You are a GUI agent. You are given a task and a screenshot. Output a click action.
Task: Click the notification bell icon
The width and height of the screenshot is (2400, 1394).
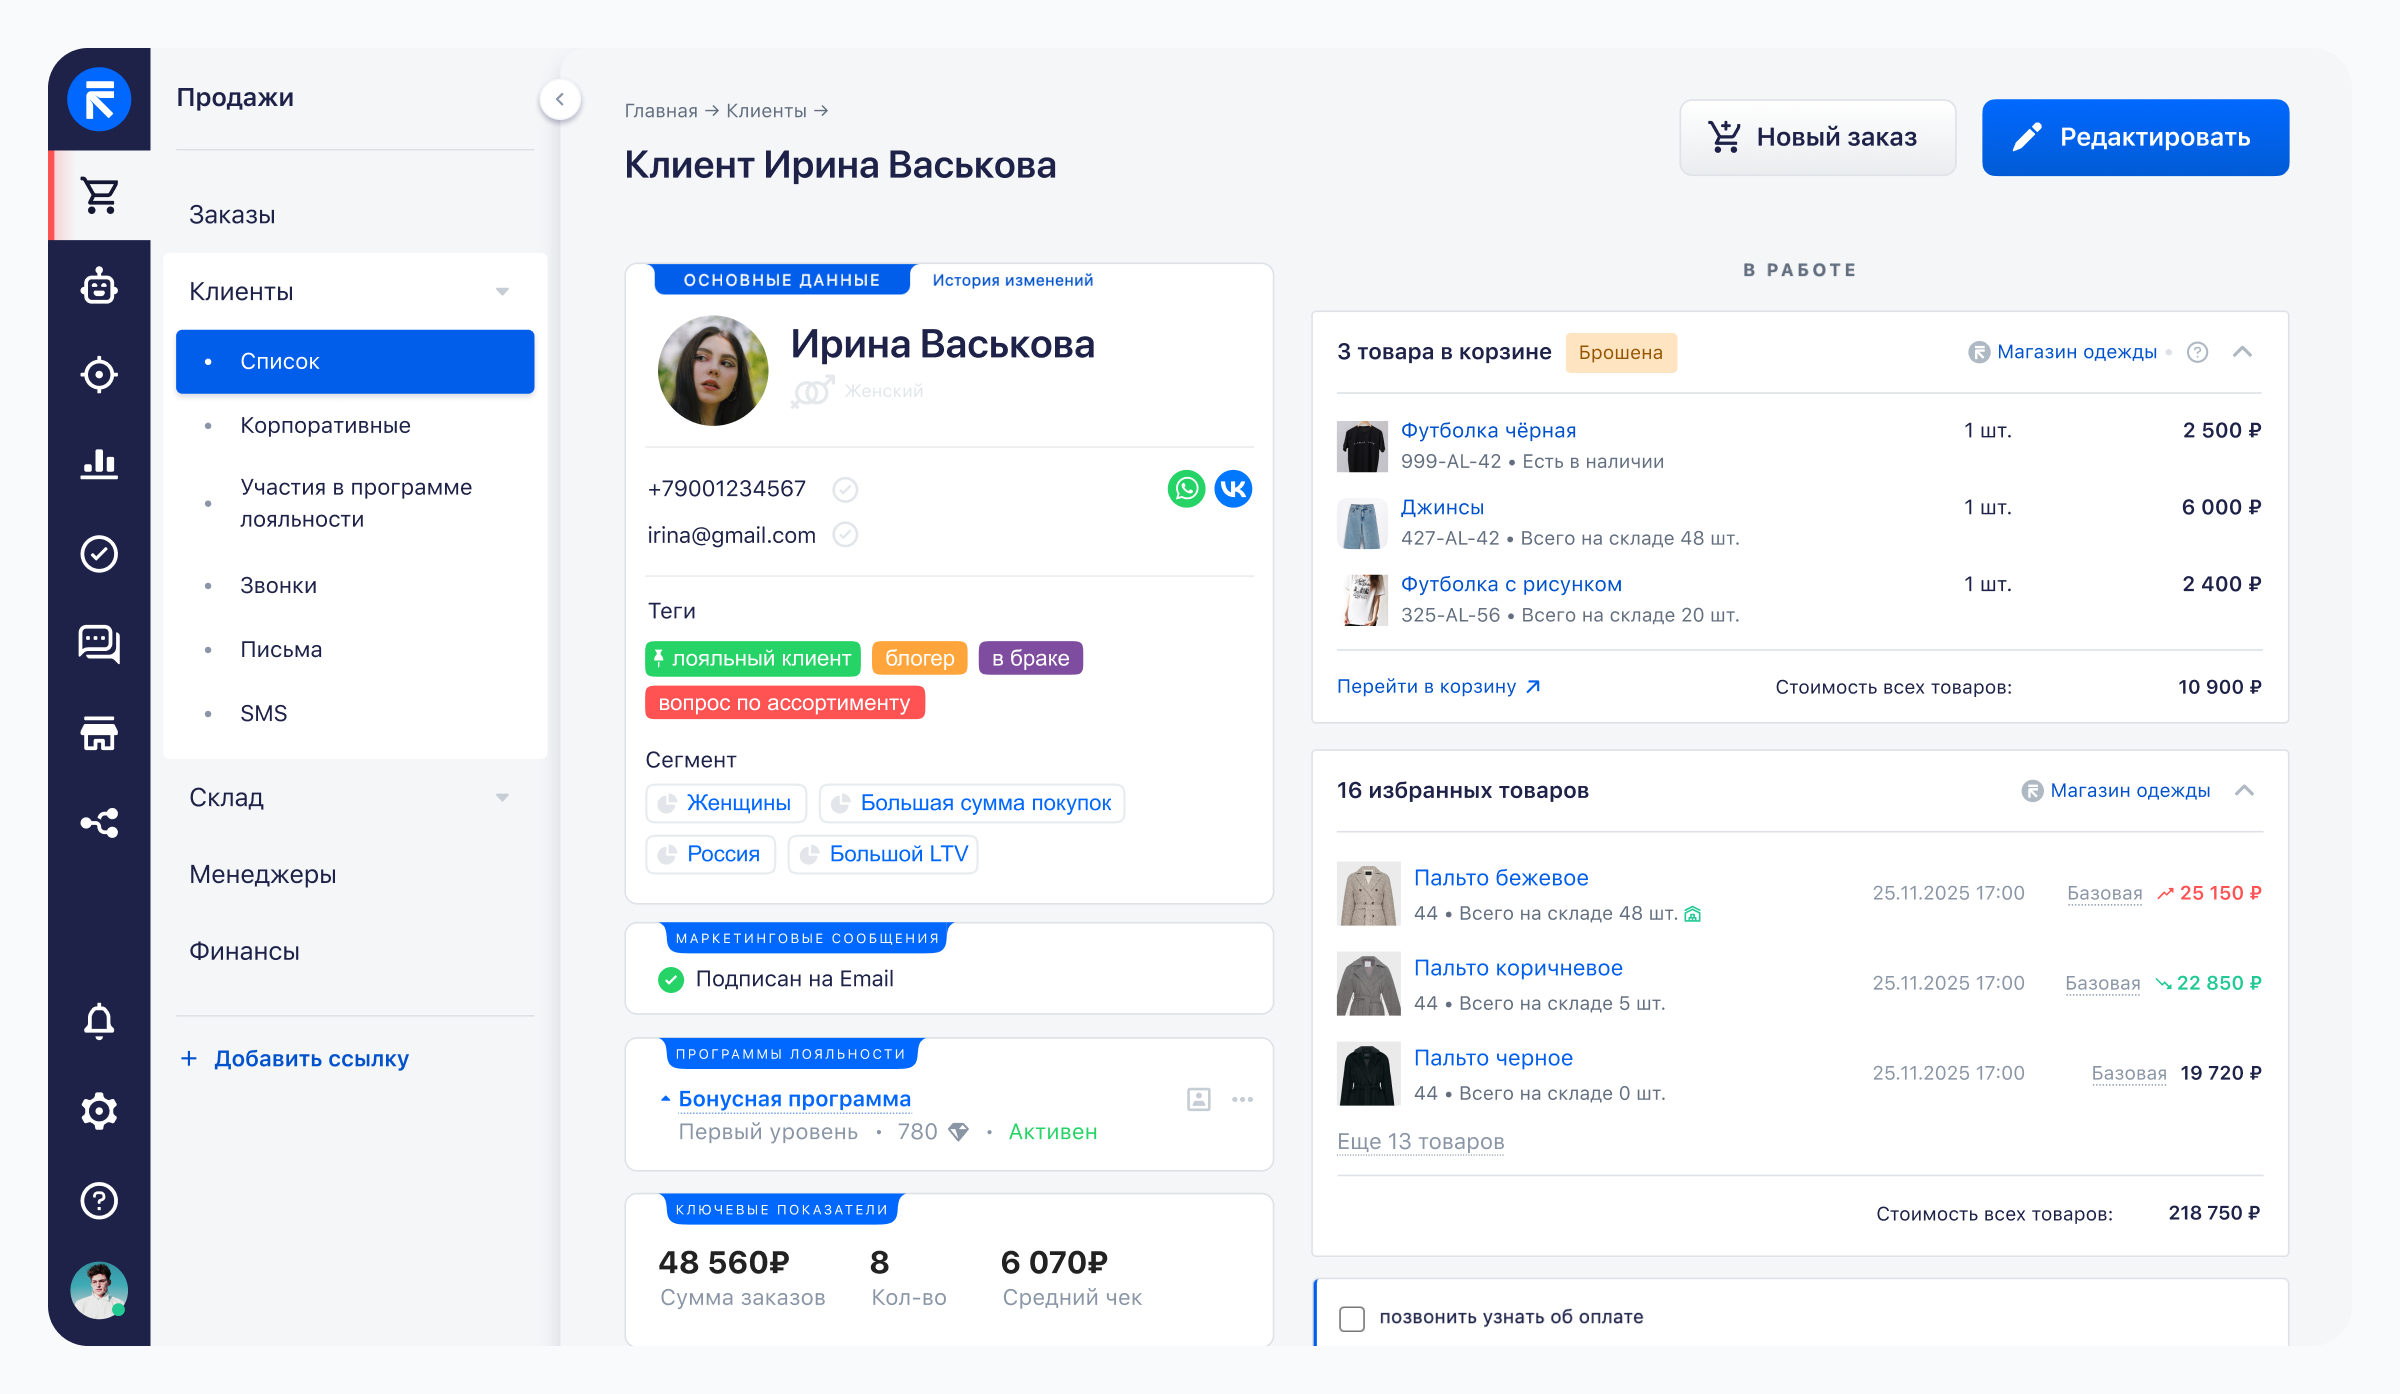(x=99, y=1022)
